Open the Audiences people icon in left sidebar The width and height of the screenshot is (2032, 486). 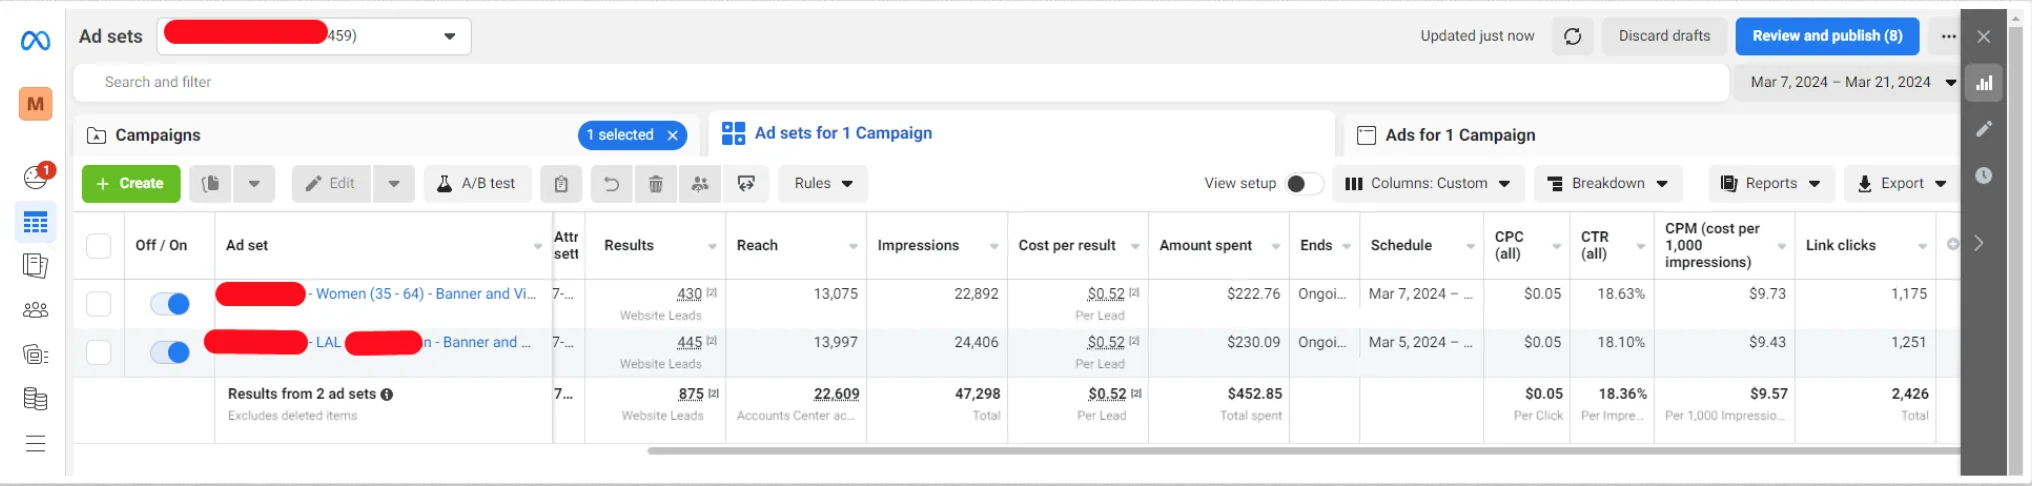coord(36,310)
